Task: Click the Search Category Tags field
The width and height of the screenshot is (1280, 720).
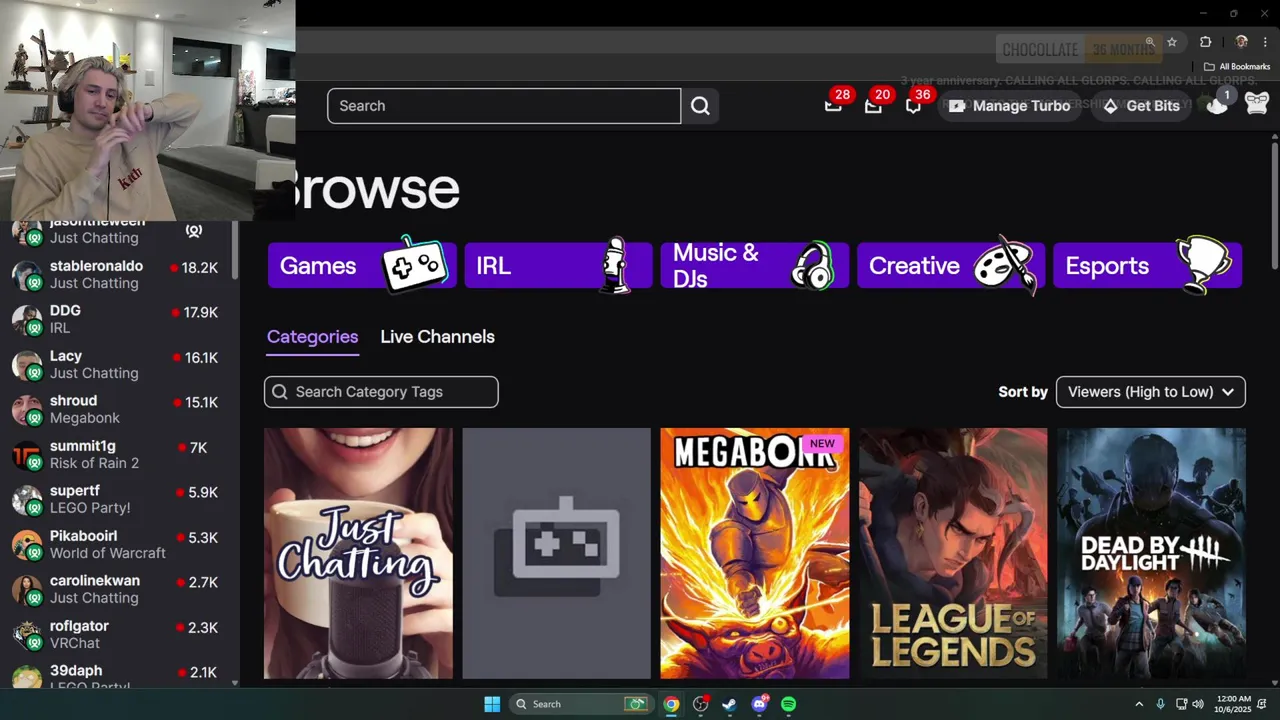Action: click(381, 392)
